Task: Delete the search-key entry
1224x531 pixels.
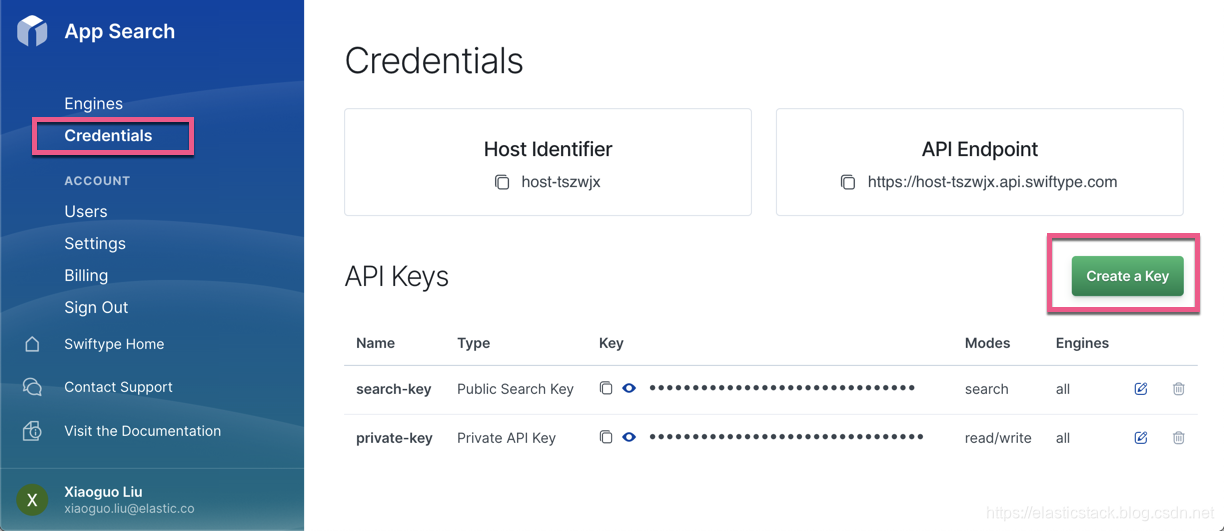Action: 1179,388
